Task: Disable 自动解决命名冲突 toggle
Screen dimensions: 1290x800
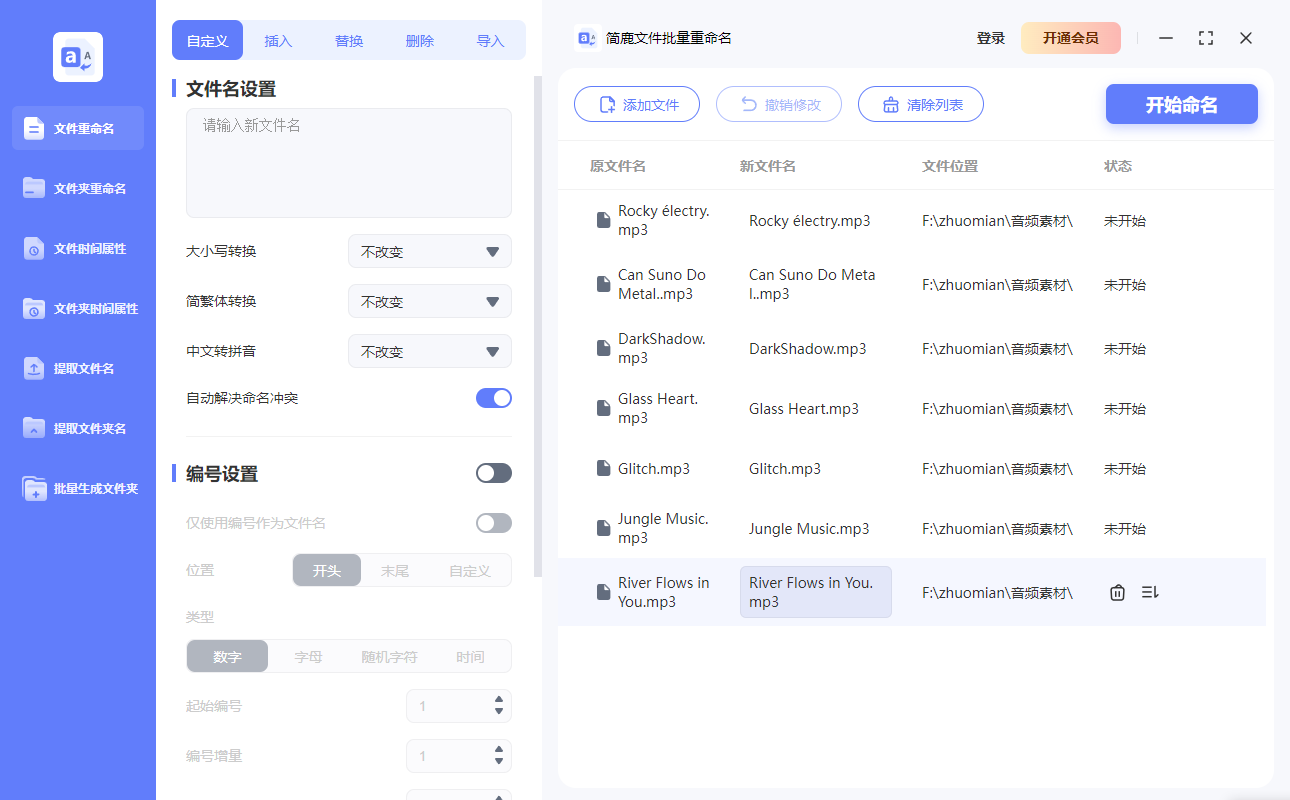Action: pos(493,397)
